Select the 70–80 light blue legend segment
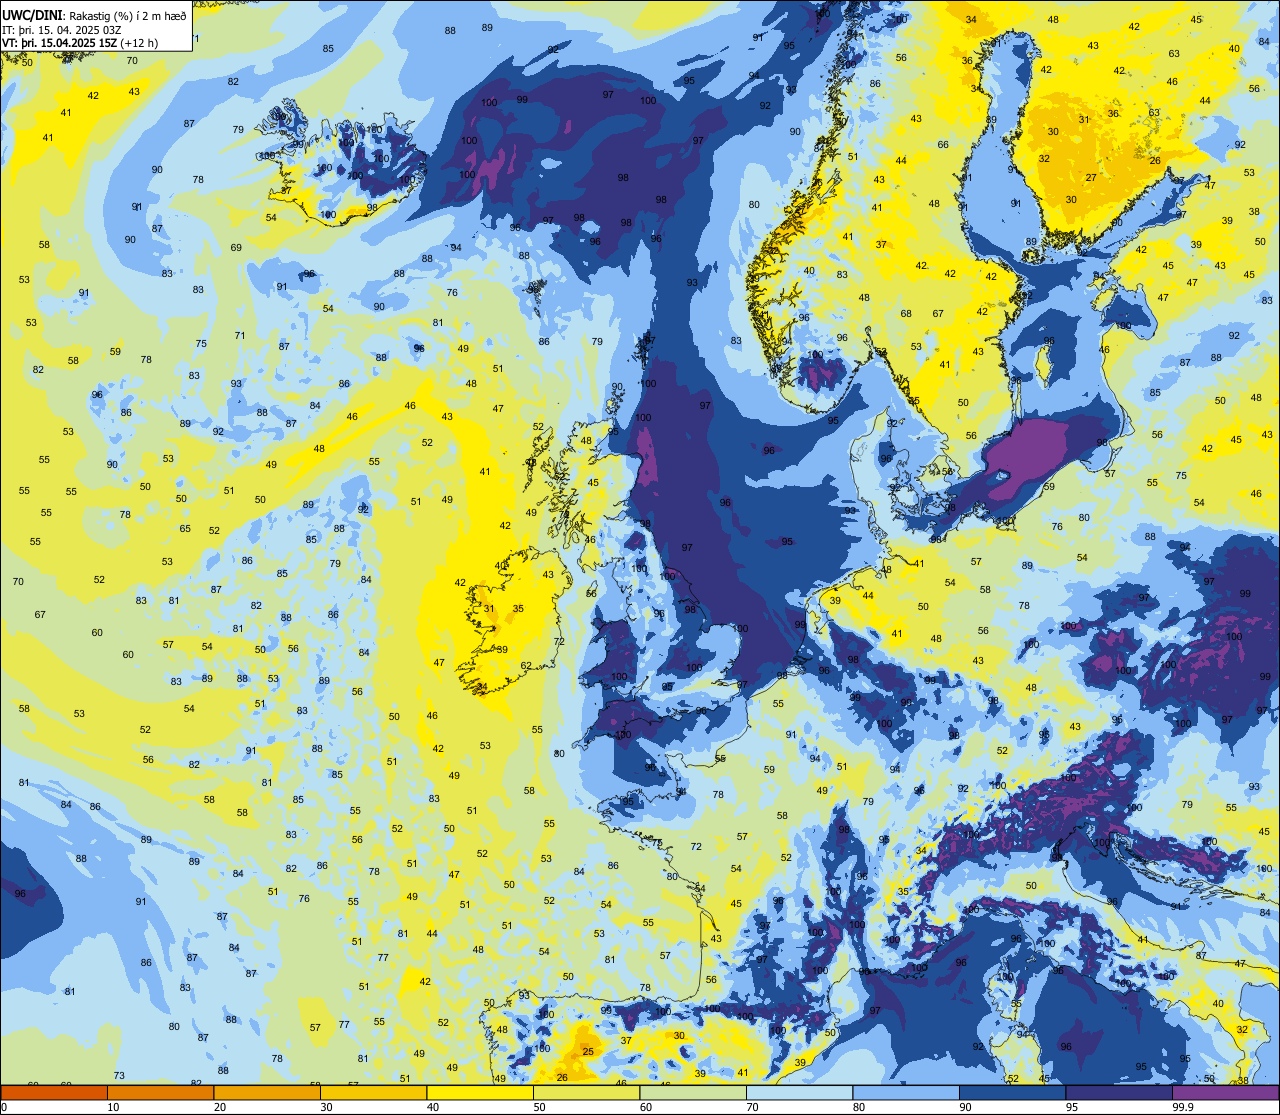Viewport: 1280px width, 1115px height. [x=799, y=1092]
